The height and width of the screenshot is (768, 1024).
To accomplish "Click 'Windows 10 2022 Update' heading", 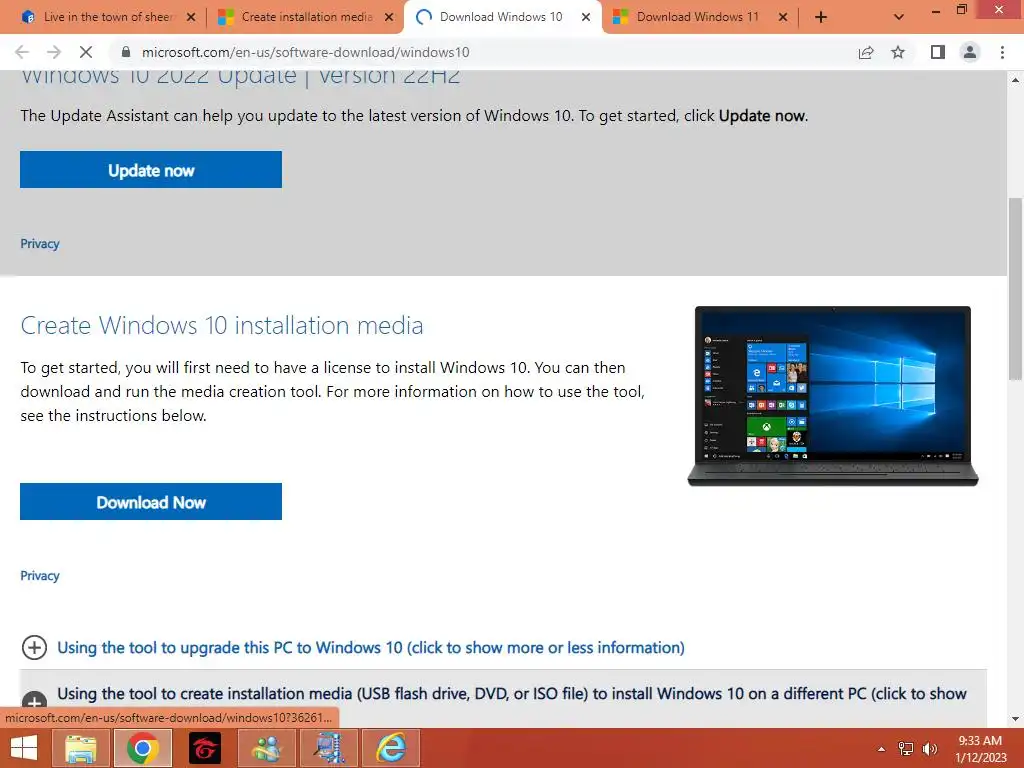I will (x=240, y=78).
